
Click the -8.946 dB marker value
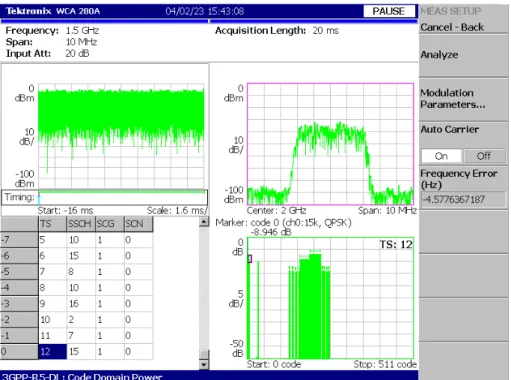tap(271, 232)
